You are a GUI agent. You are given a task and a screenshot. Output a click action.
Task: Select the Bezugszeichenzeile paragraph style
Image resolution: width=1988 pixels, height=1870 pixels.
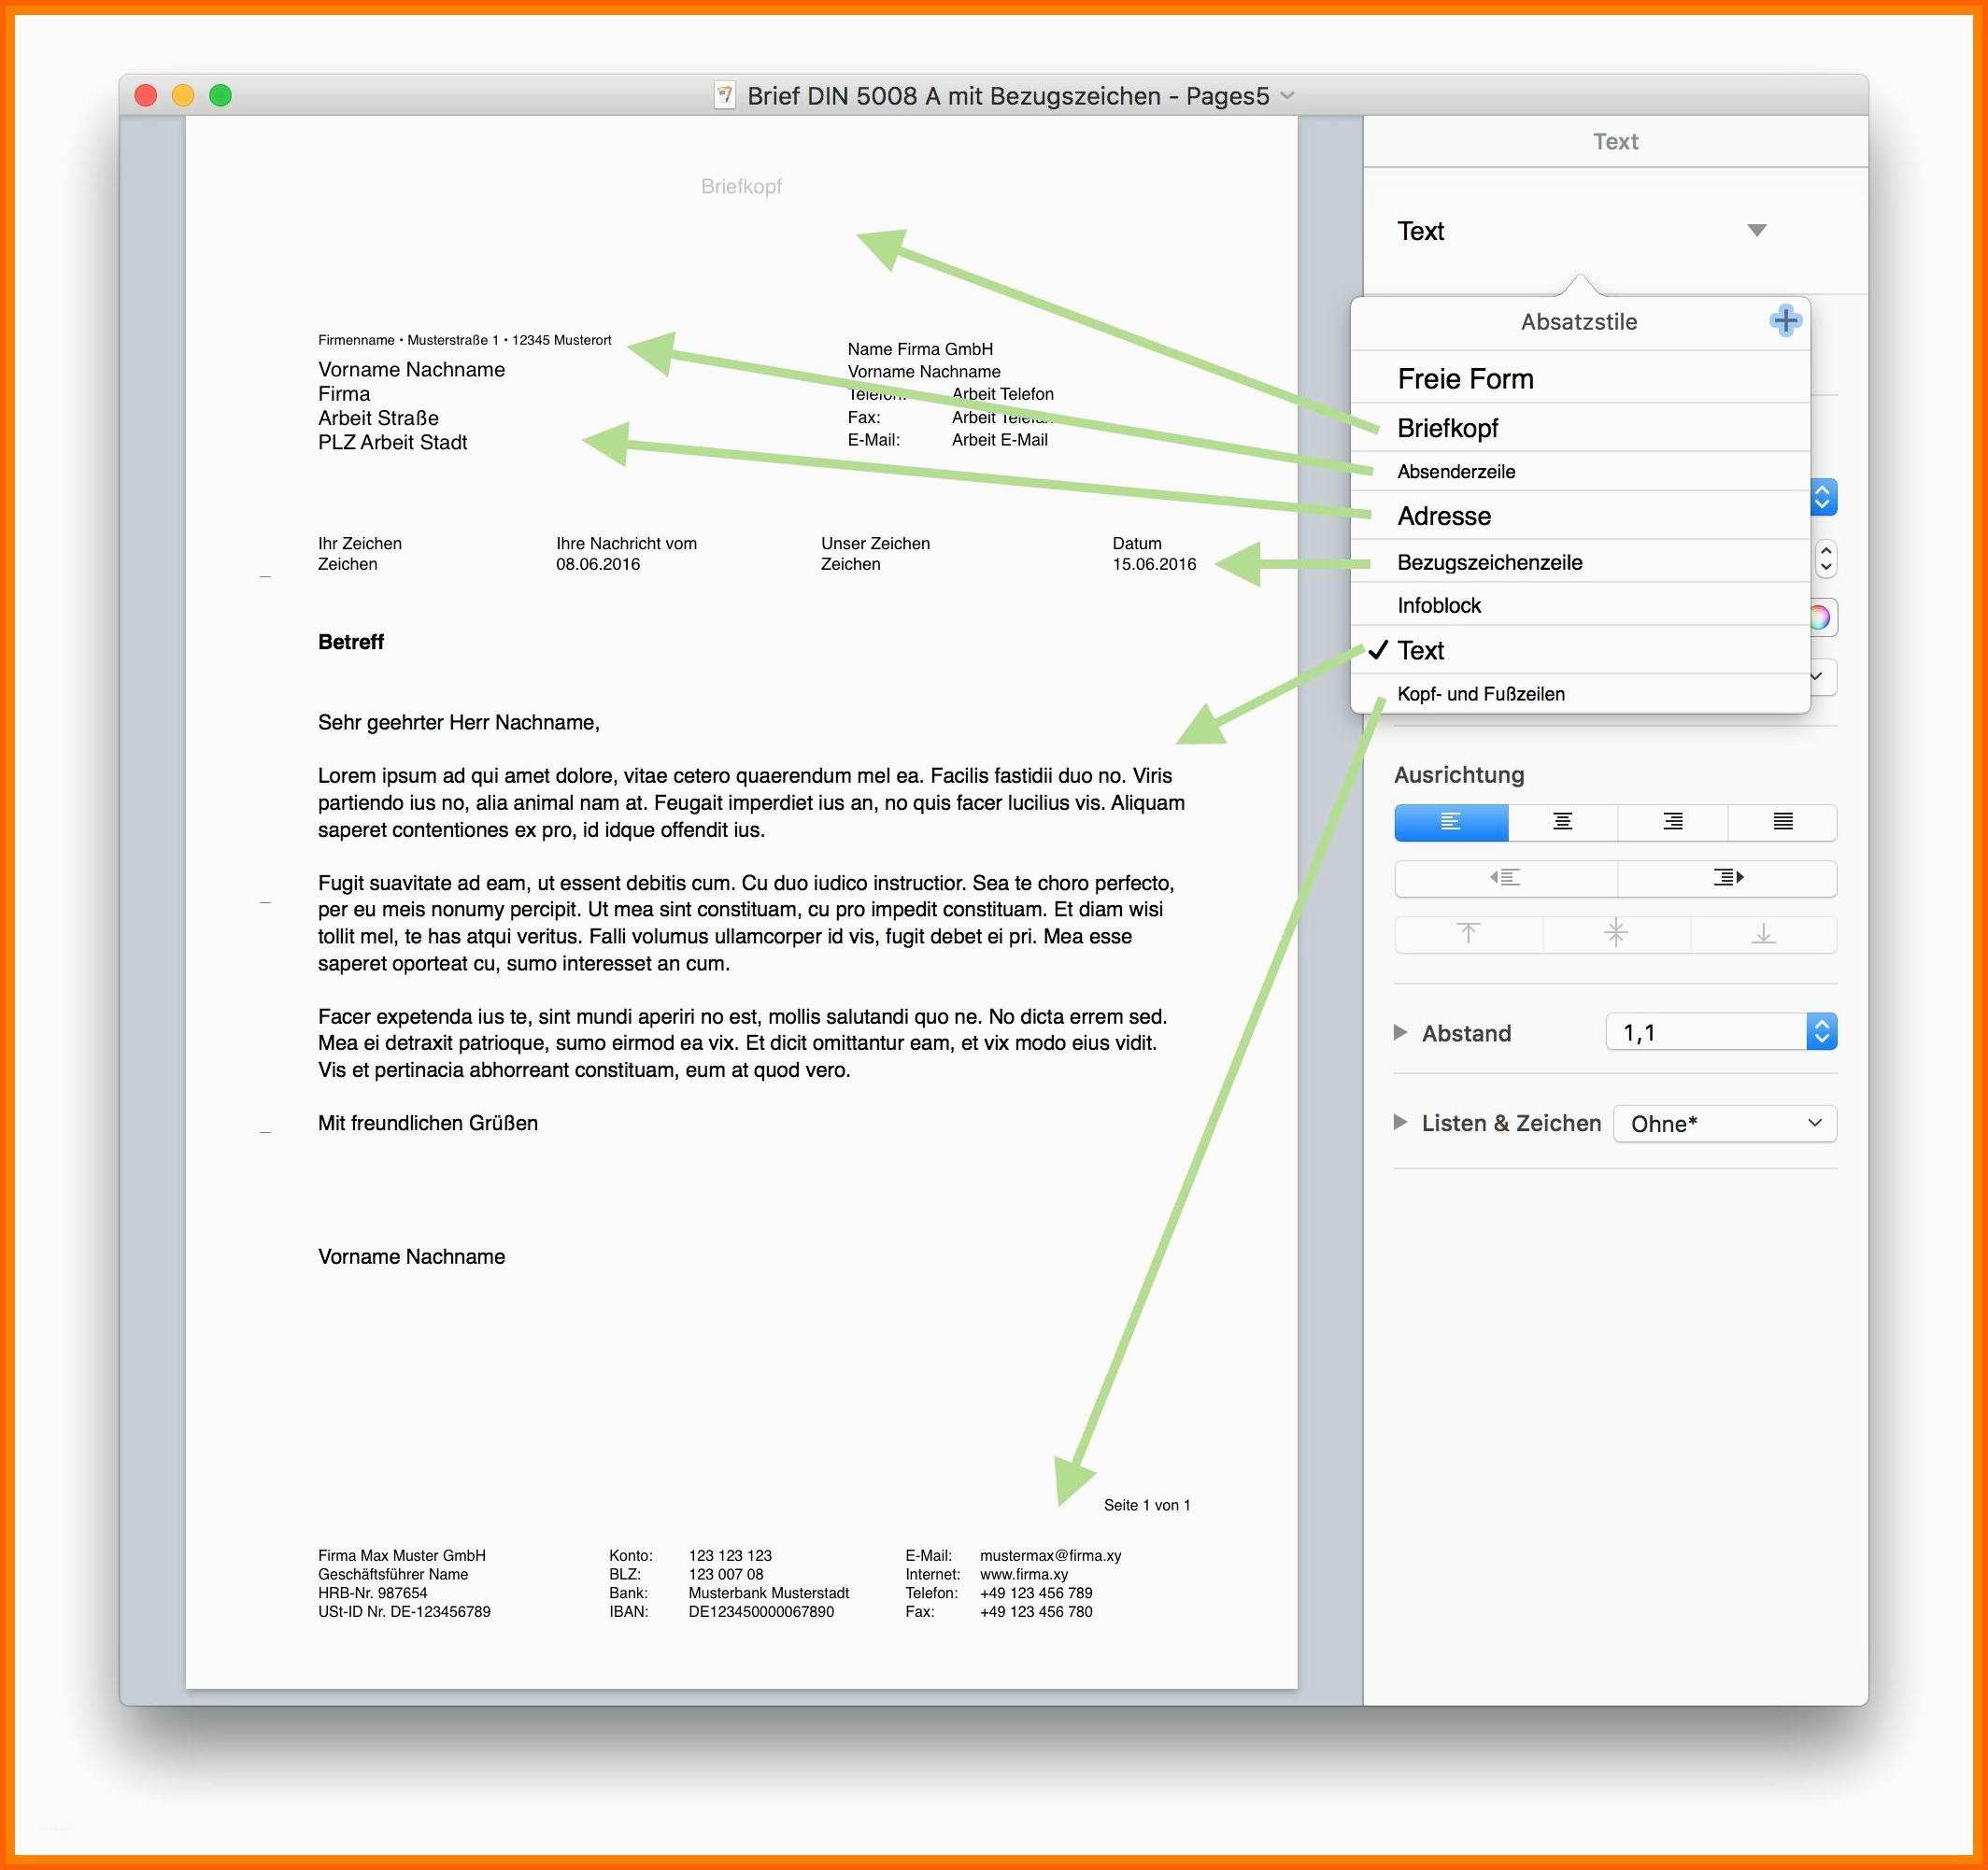1580,562
